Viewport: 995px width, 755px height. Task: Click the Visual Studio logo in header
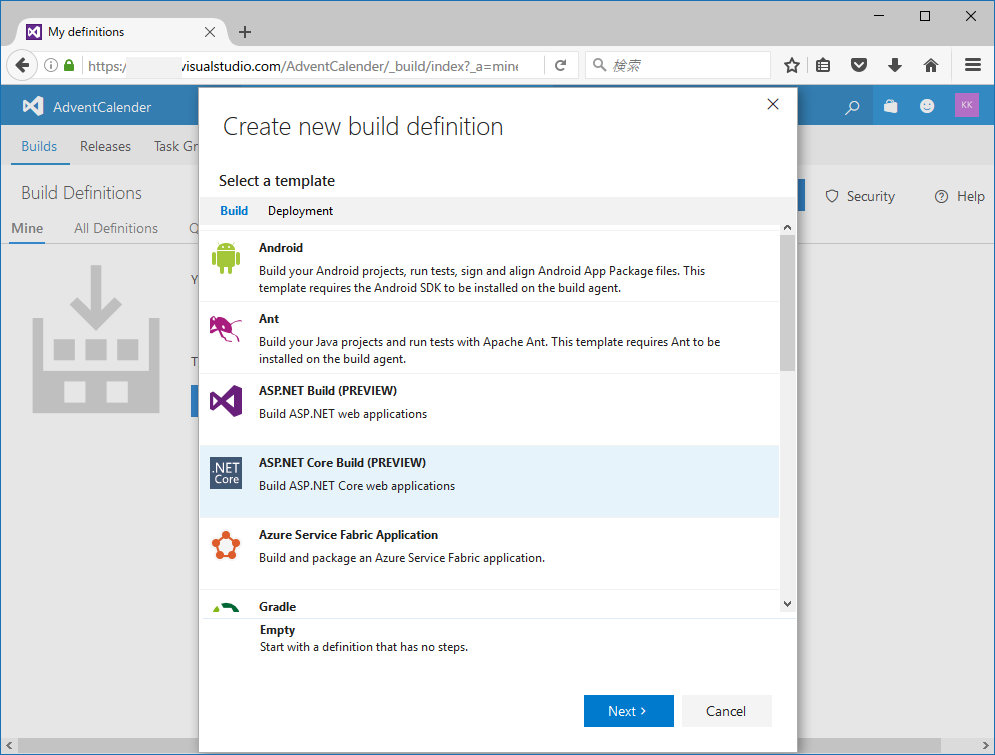point(33,107)
